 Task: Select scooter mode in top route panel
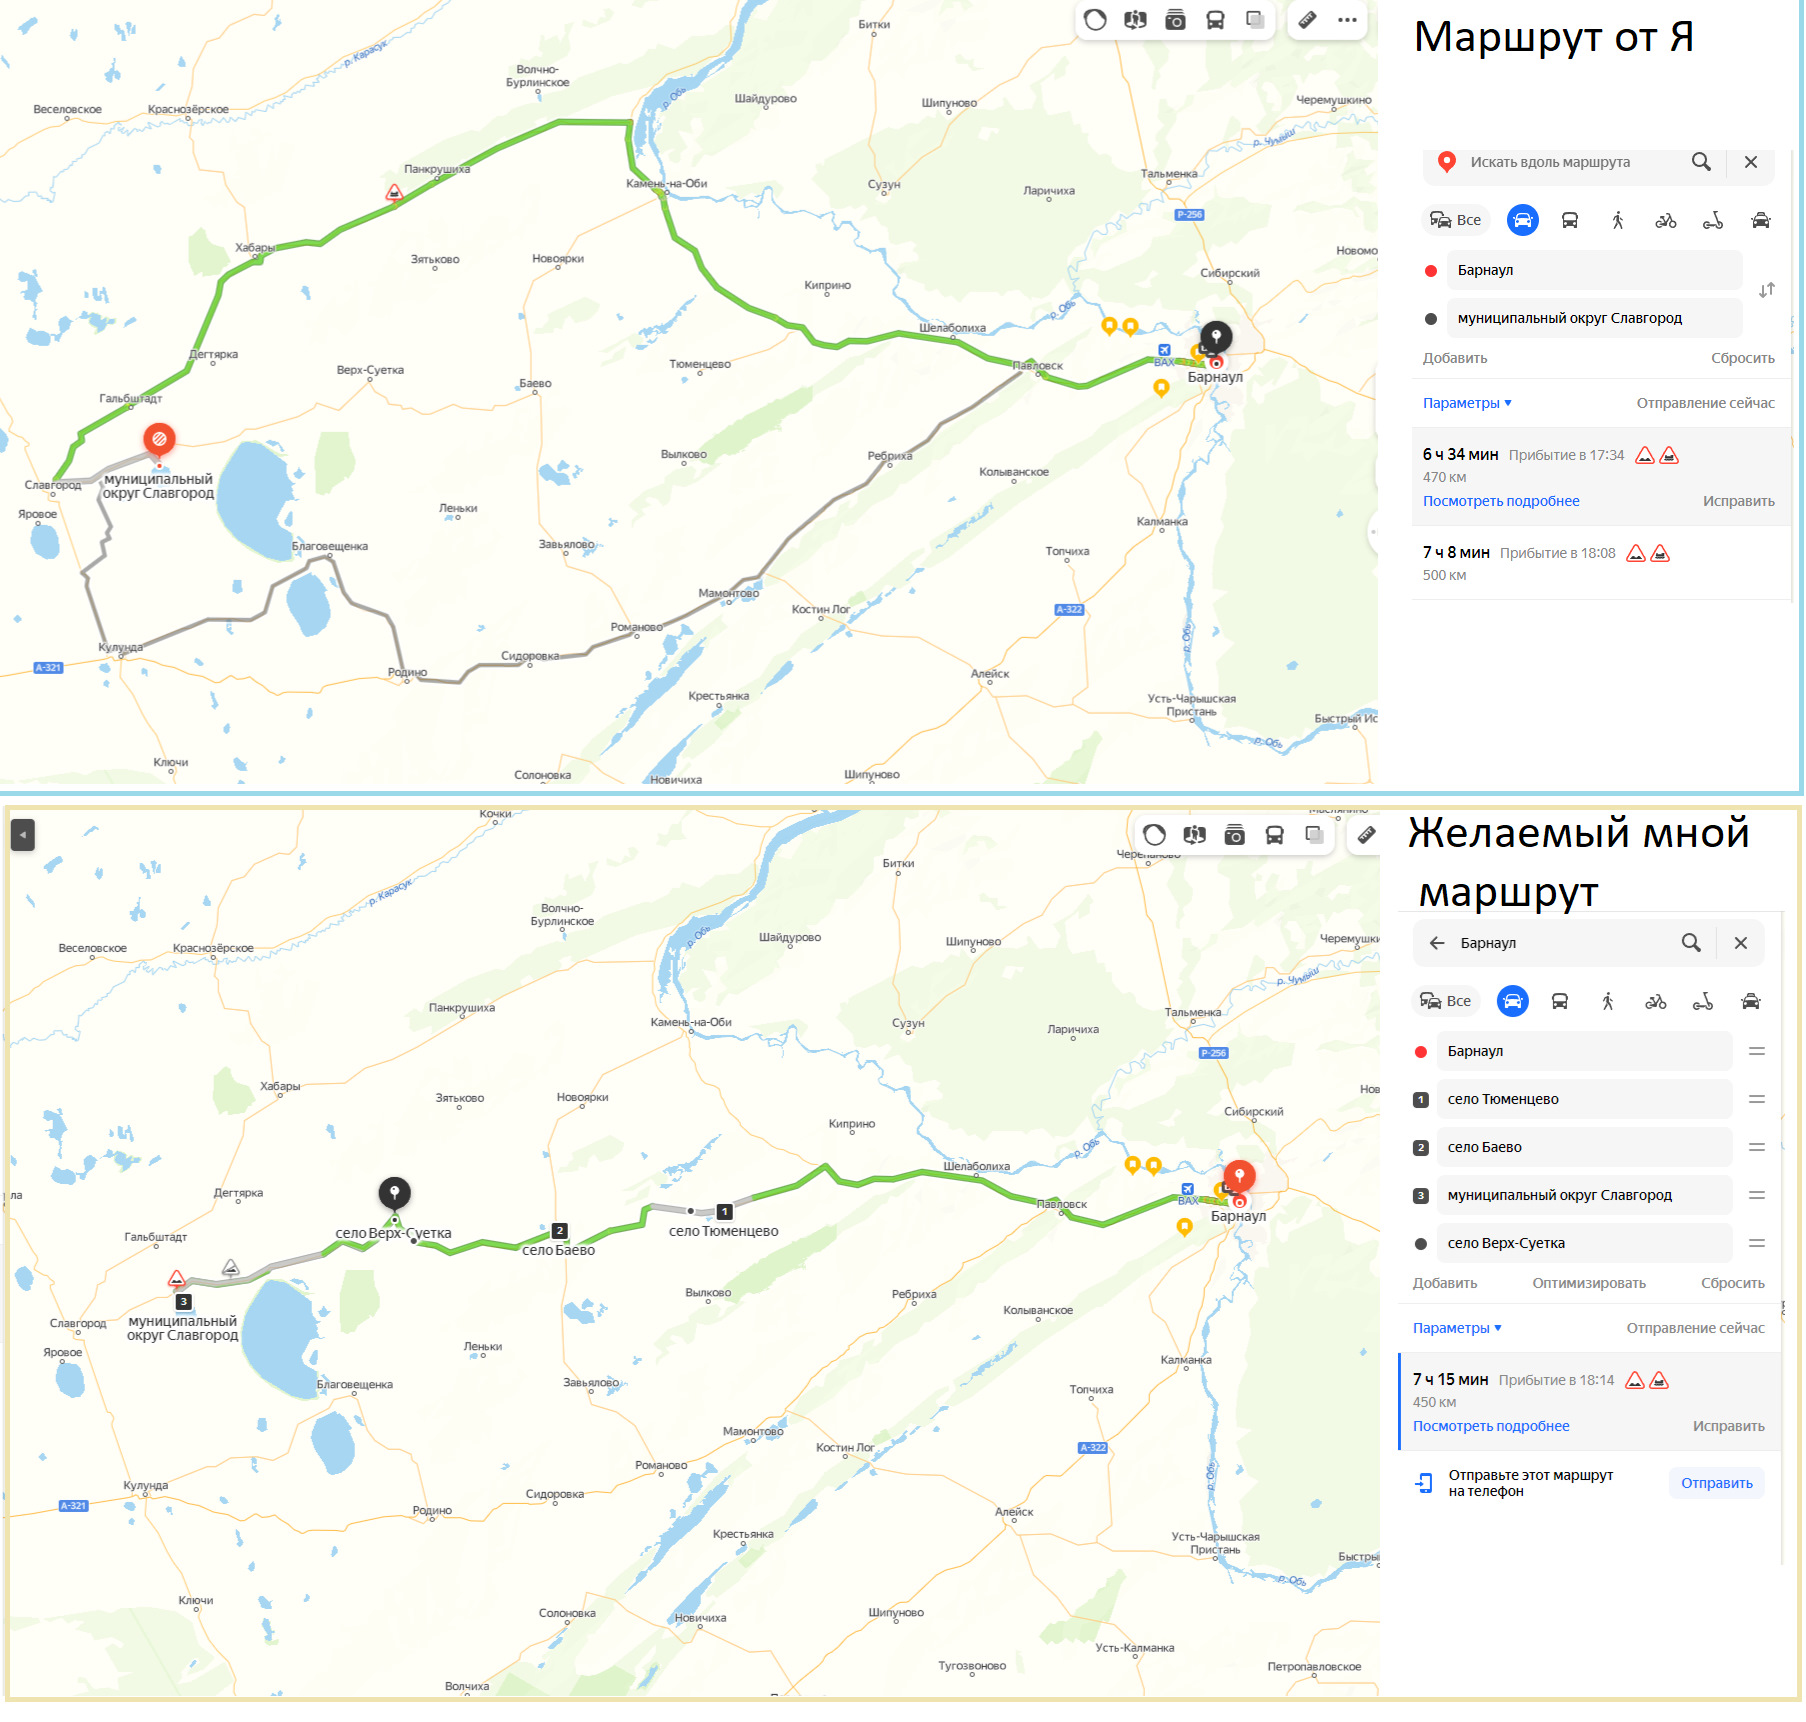pos(1713,220)
